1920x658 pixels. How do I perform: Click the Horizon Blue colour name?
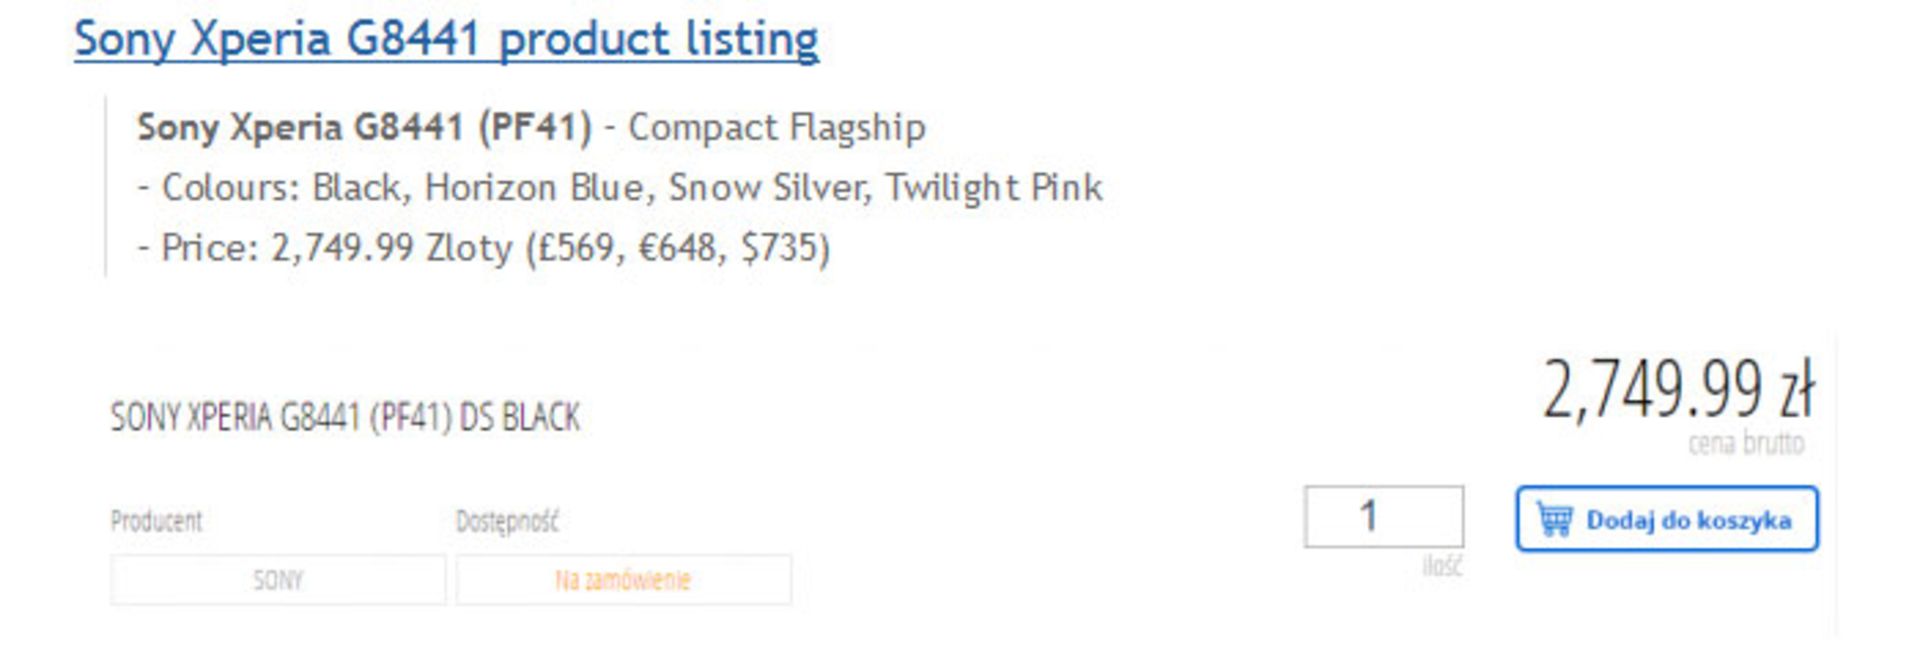(x=534, y=188)
